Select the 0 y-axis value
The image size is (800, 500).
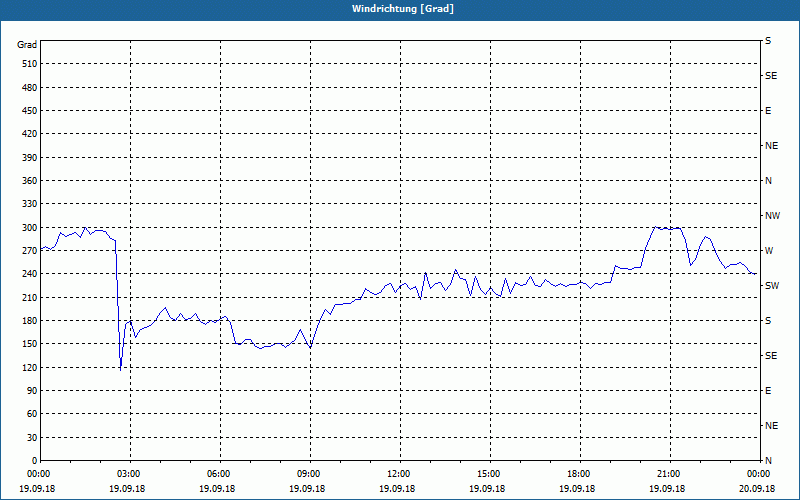coord(34,461)
